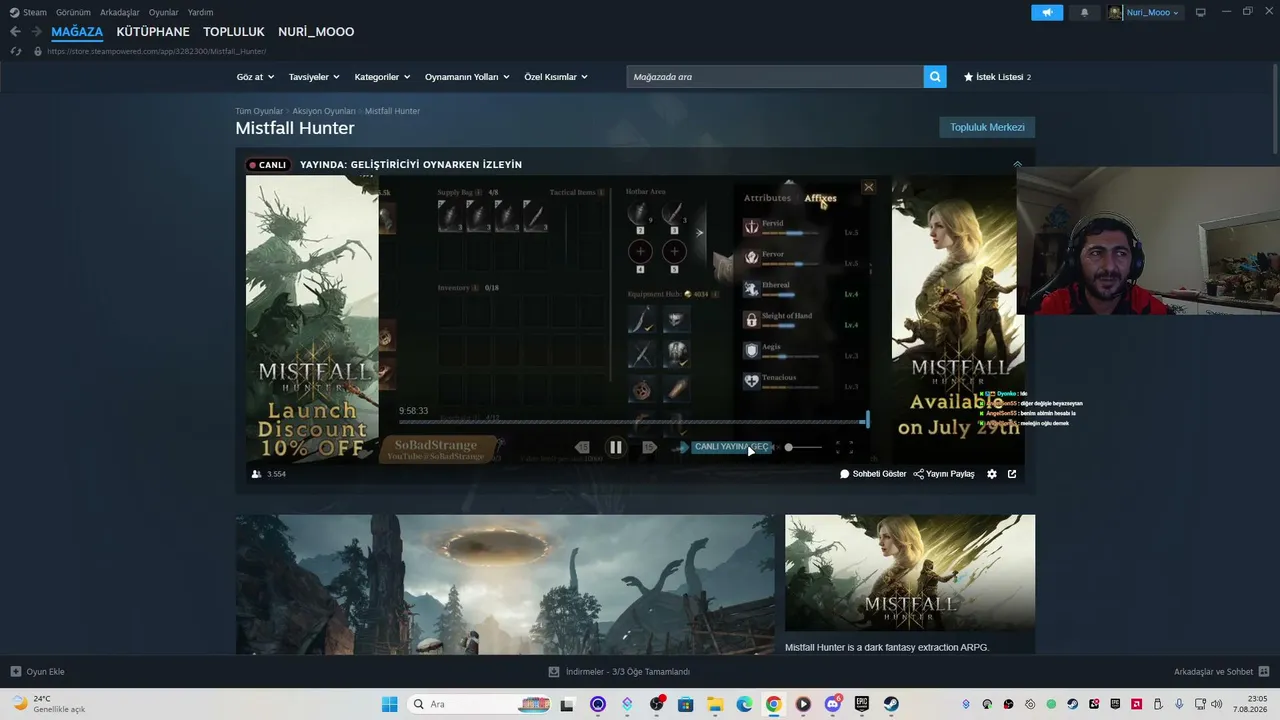Open the Oyunlar menu
The width and height of the screenshot is (1280, 720).
point(164,13)
